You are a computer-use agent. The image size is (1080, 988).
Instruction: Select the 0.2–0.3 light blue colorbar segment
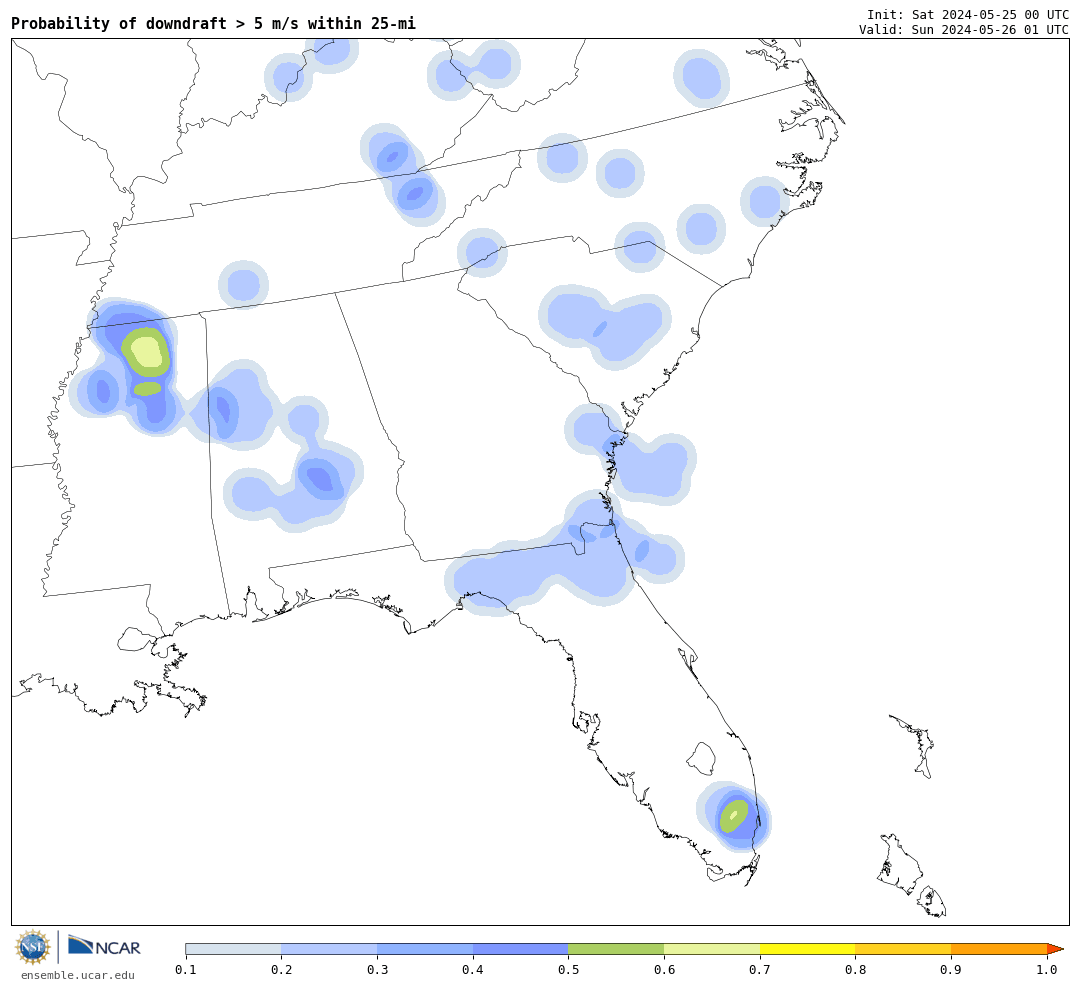point(329,949)
